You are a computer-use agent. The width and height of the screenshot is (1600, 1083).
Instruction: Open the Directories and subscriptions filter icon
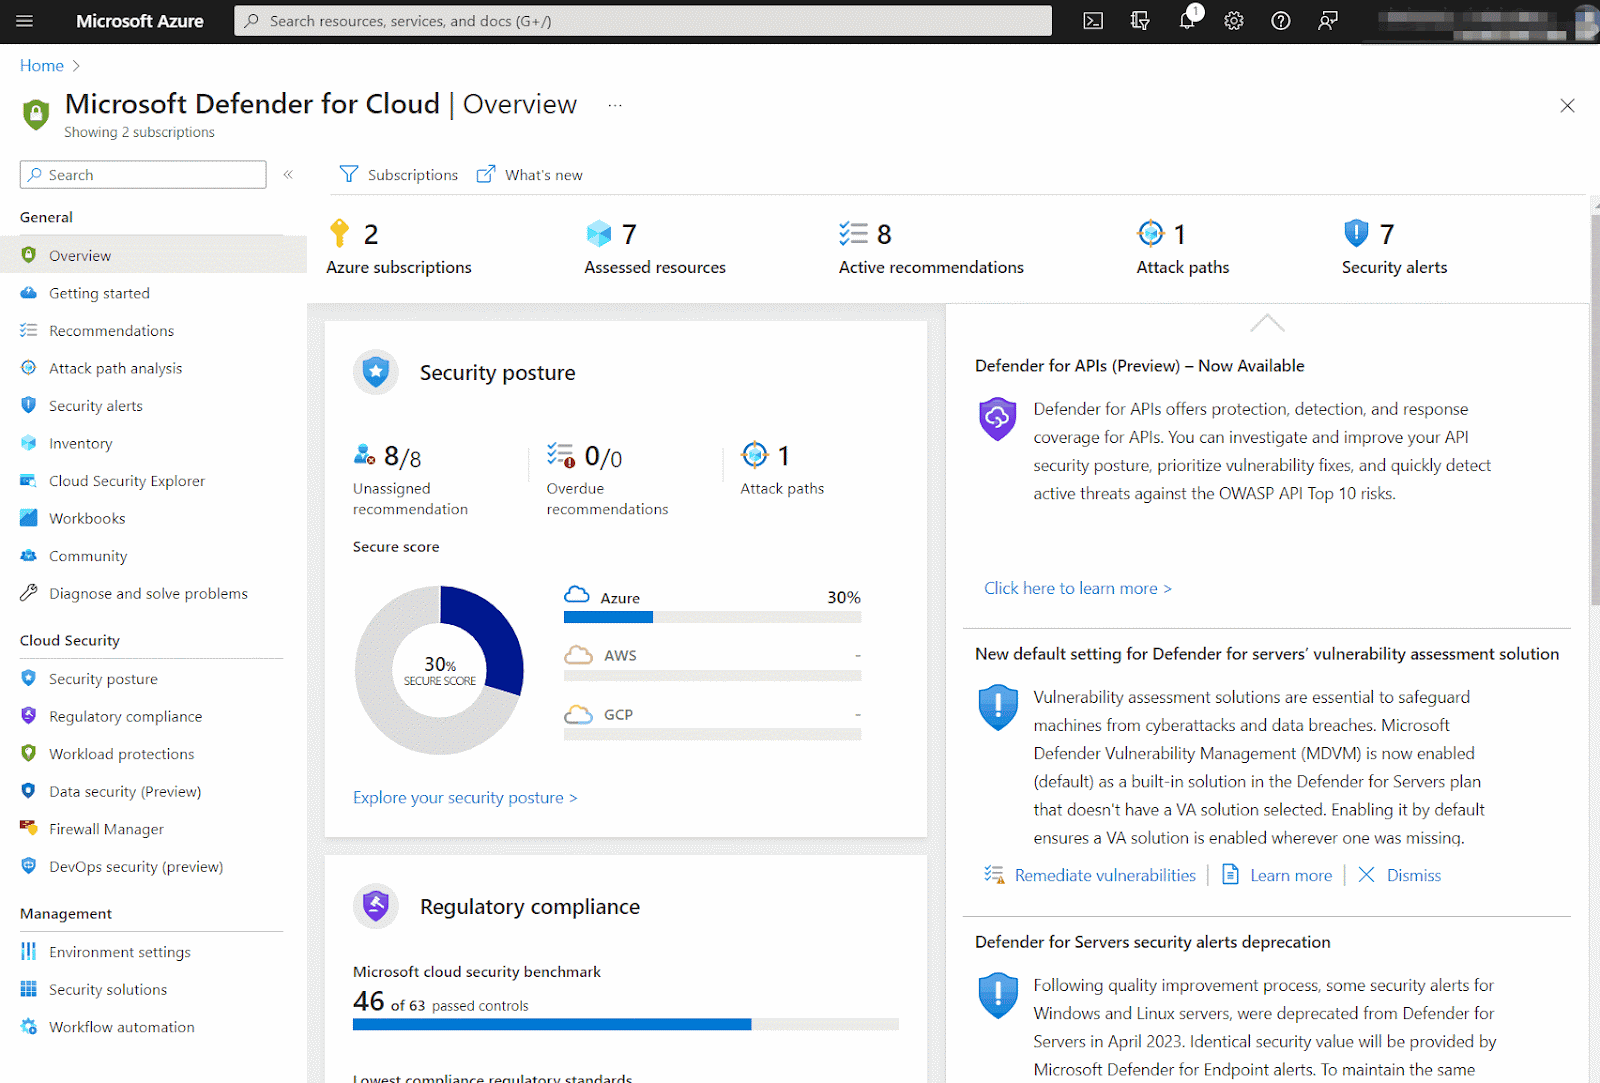[x=1140, y=21]
